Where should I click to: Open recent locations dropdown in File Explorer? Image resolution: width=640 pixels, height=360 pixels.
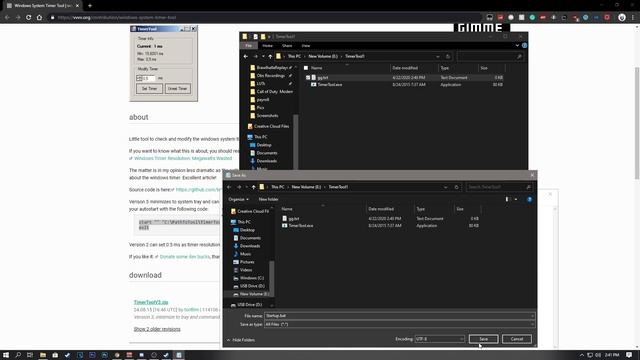point(263,56)
